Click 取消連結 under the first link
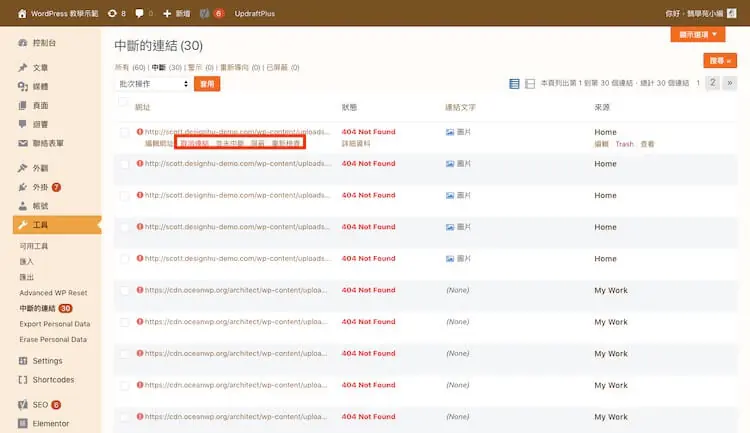750x433 pixels. tap(194, 143)
